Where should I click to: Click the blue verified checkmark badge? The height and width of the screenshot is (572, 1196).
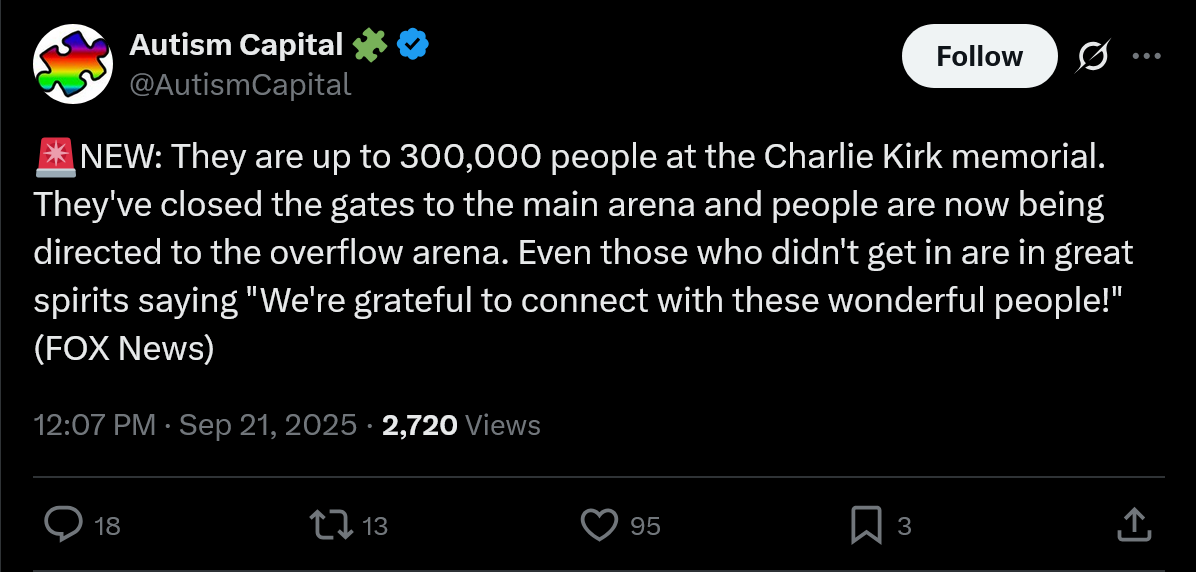[x=412, y=46]
